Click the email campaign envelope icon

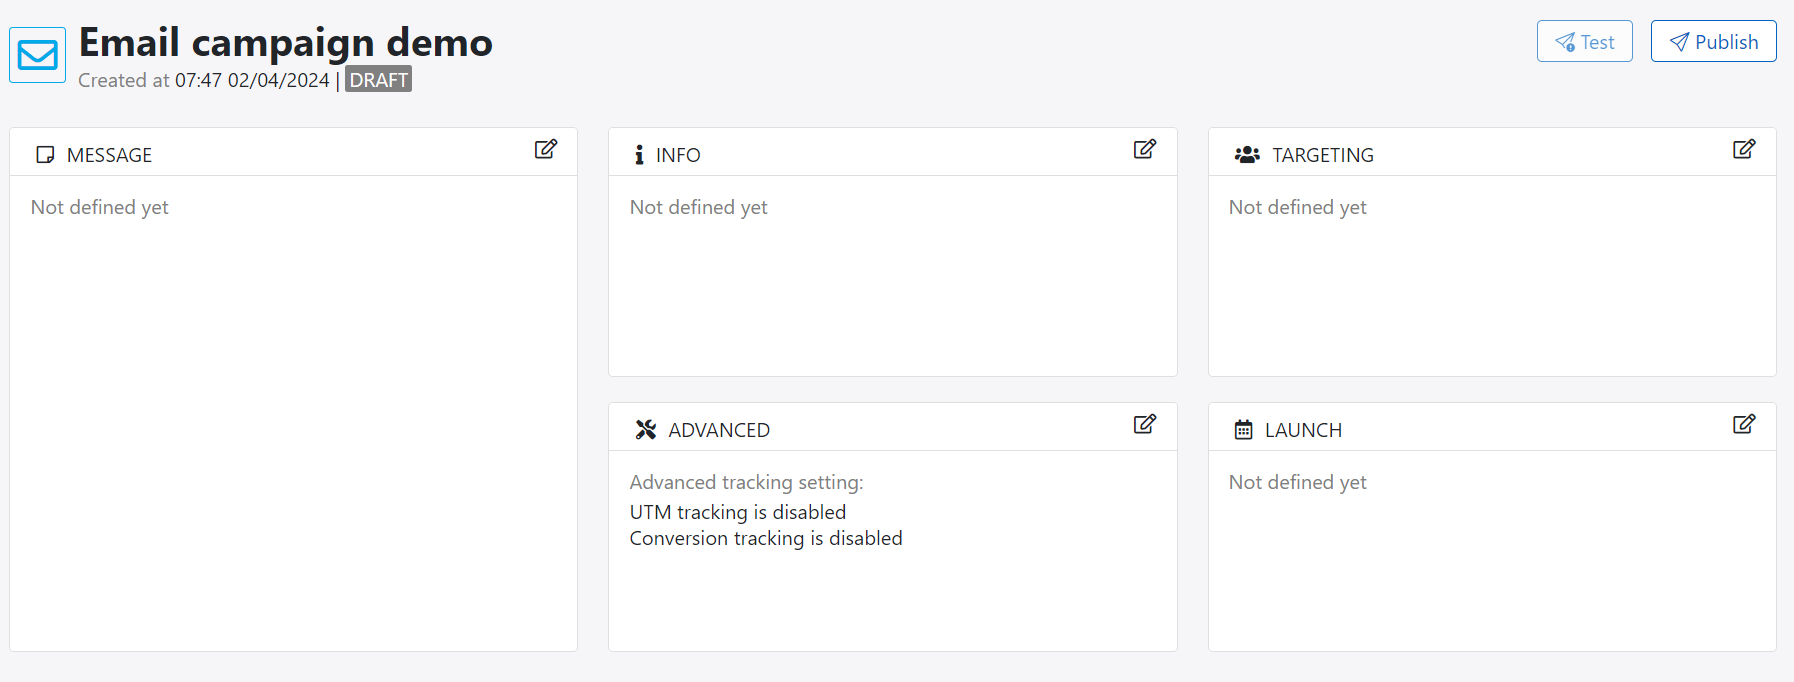[x=38, y=55]
